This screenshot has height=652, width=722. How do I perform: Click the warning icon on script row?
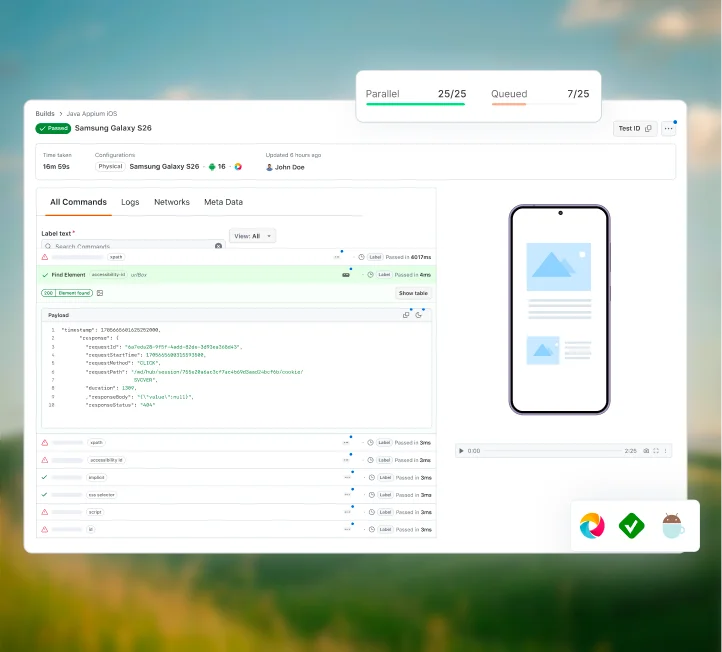pos(45,512)
